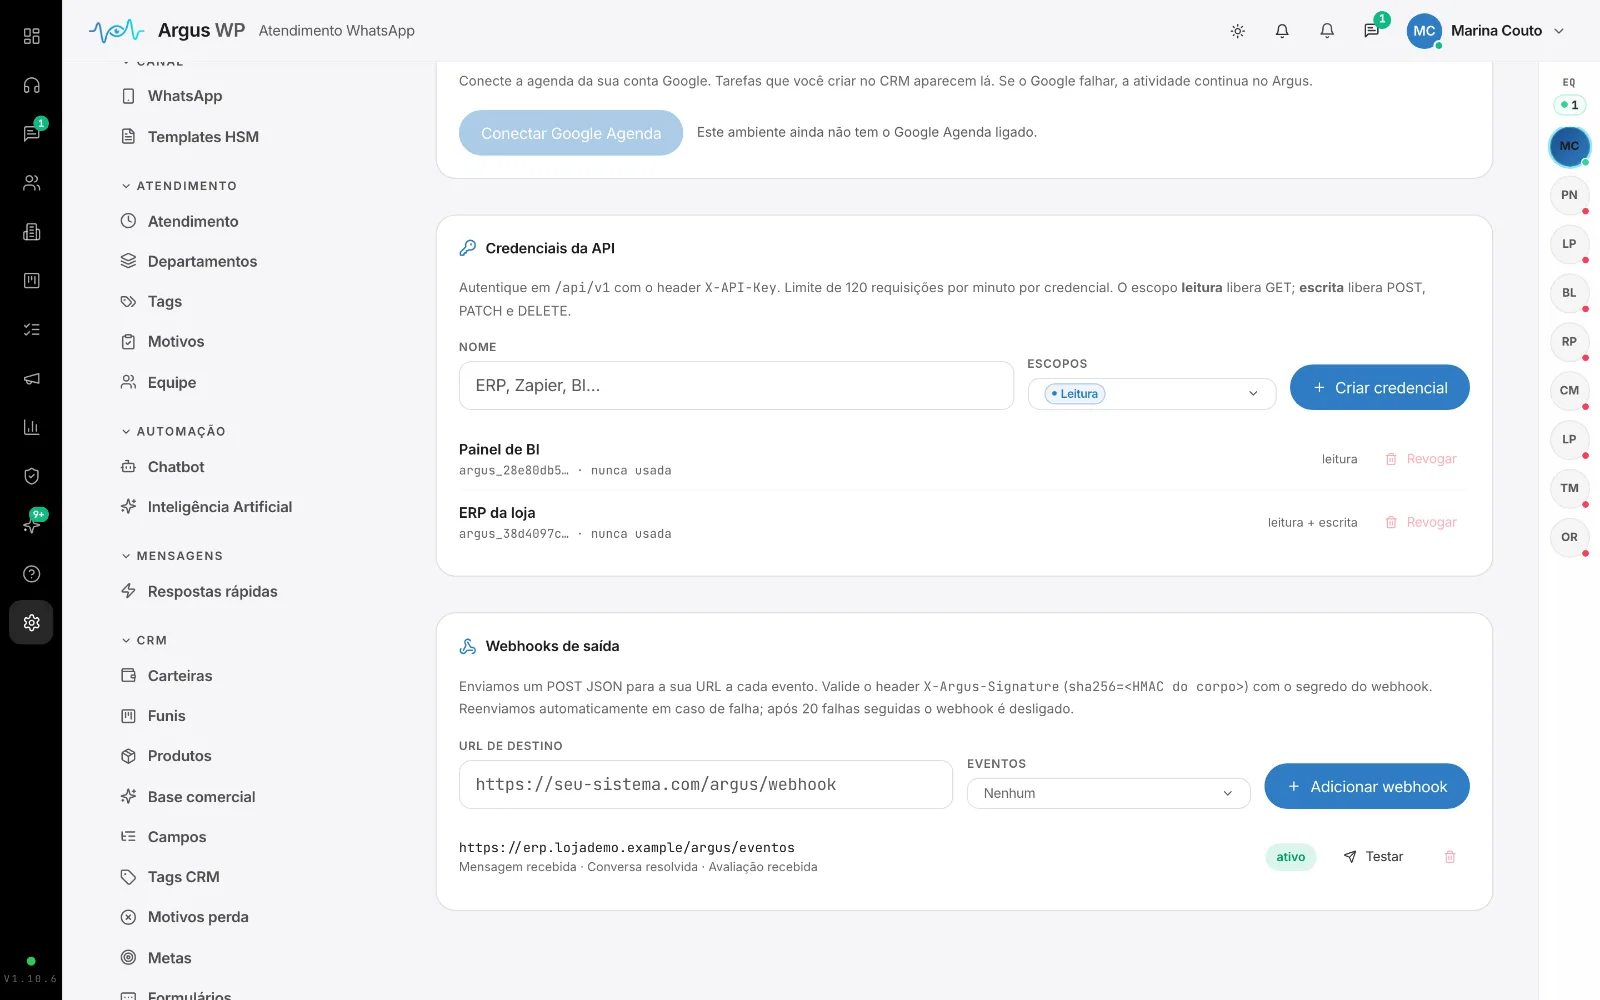The height and width of the screenshot is (1000, 1600).
Task: Click the online counter badge under EQ
Action: pos(1569,105)
